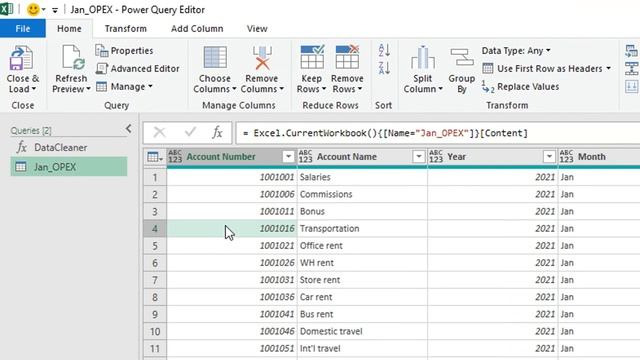The image size is (640, 360).
Task: Click the cell containing Domestic travel
Action: pos(362,331)
